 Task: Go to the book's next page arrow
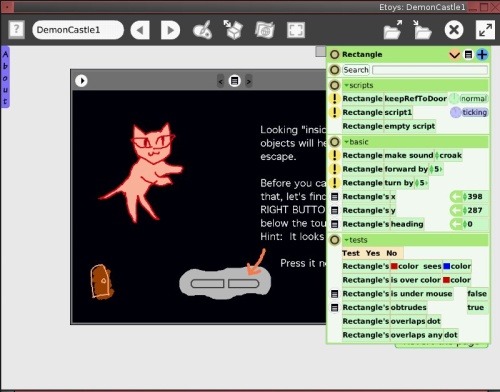248,81
